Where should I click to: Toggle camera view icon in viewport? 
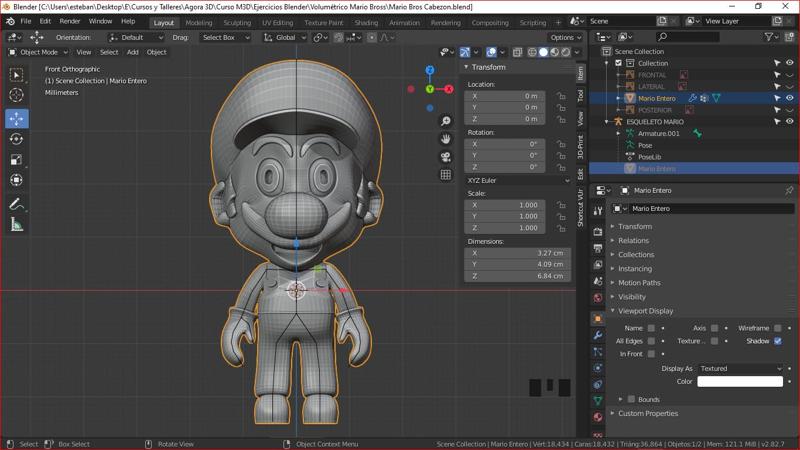(445, 157)
